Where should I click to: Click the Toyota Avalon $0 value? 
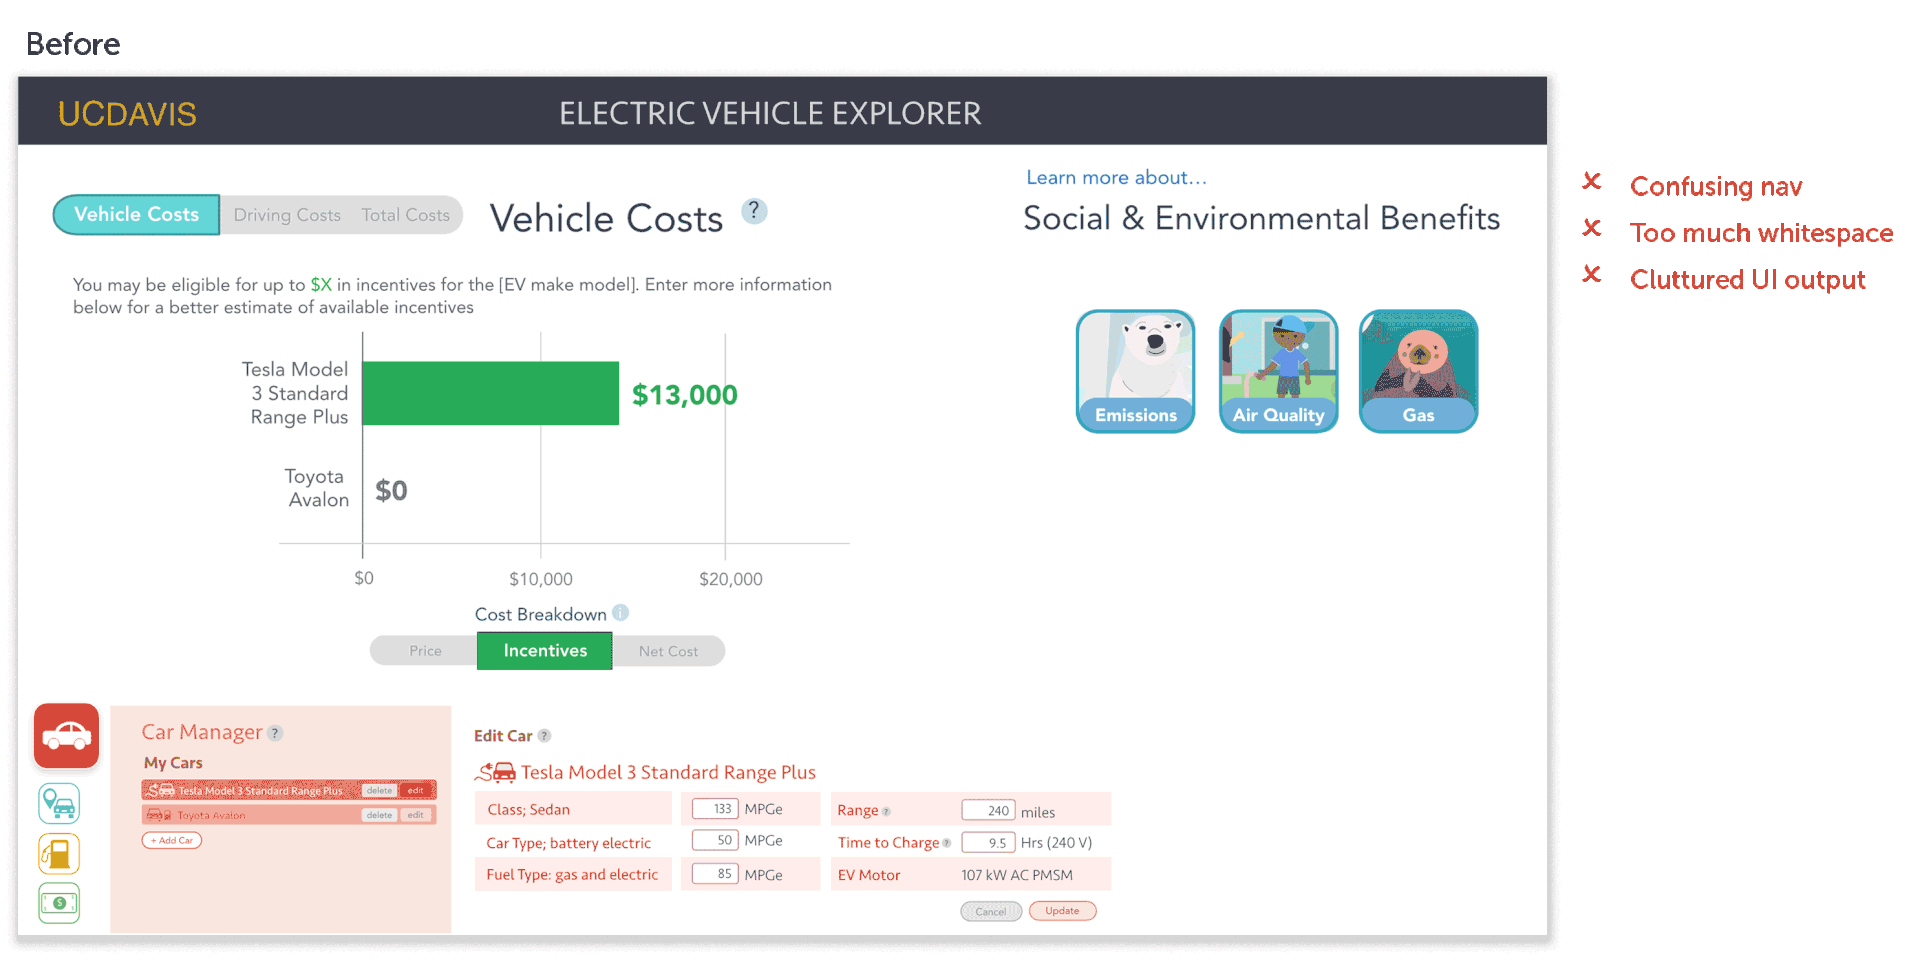tap(391, 490)
